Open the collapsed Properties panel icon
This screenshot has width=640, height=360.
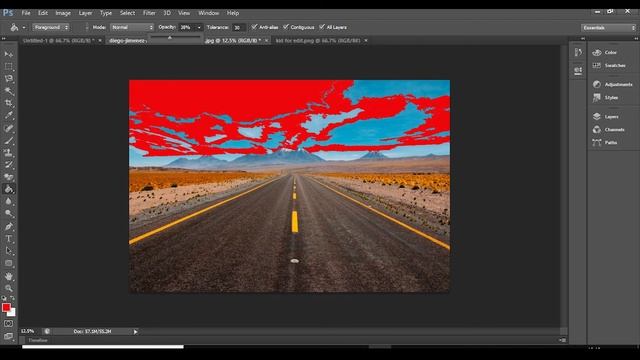[578, 70]
